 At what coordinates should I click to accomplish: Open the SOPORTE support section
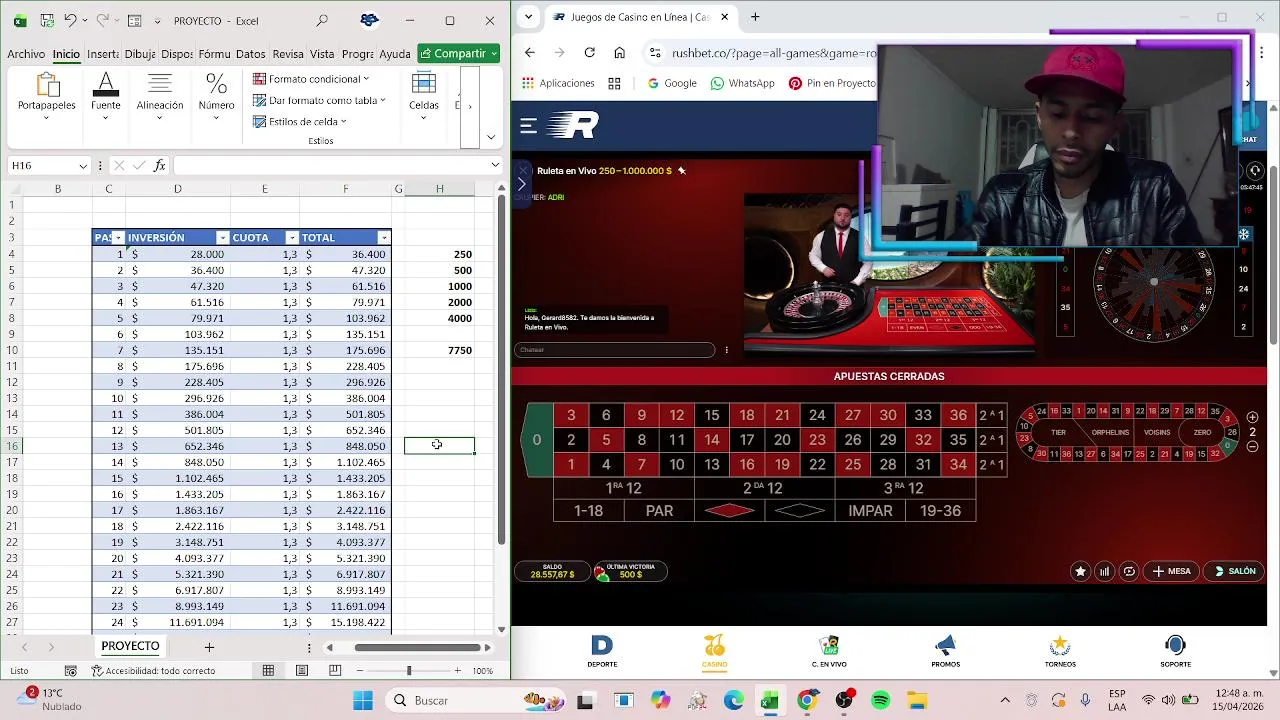[1175, 652]
